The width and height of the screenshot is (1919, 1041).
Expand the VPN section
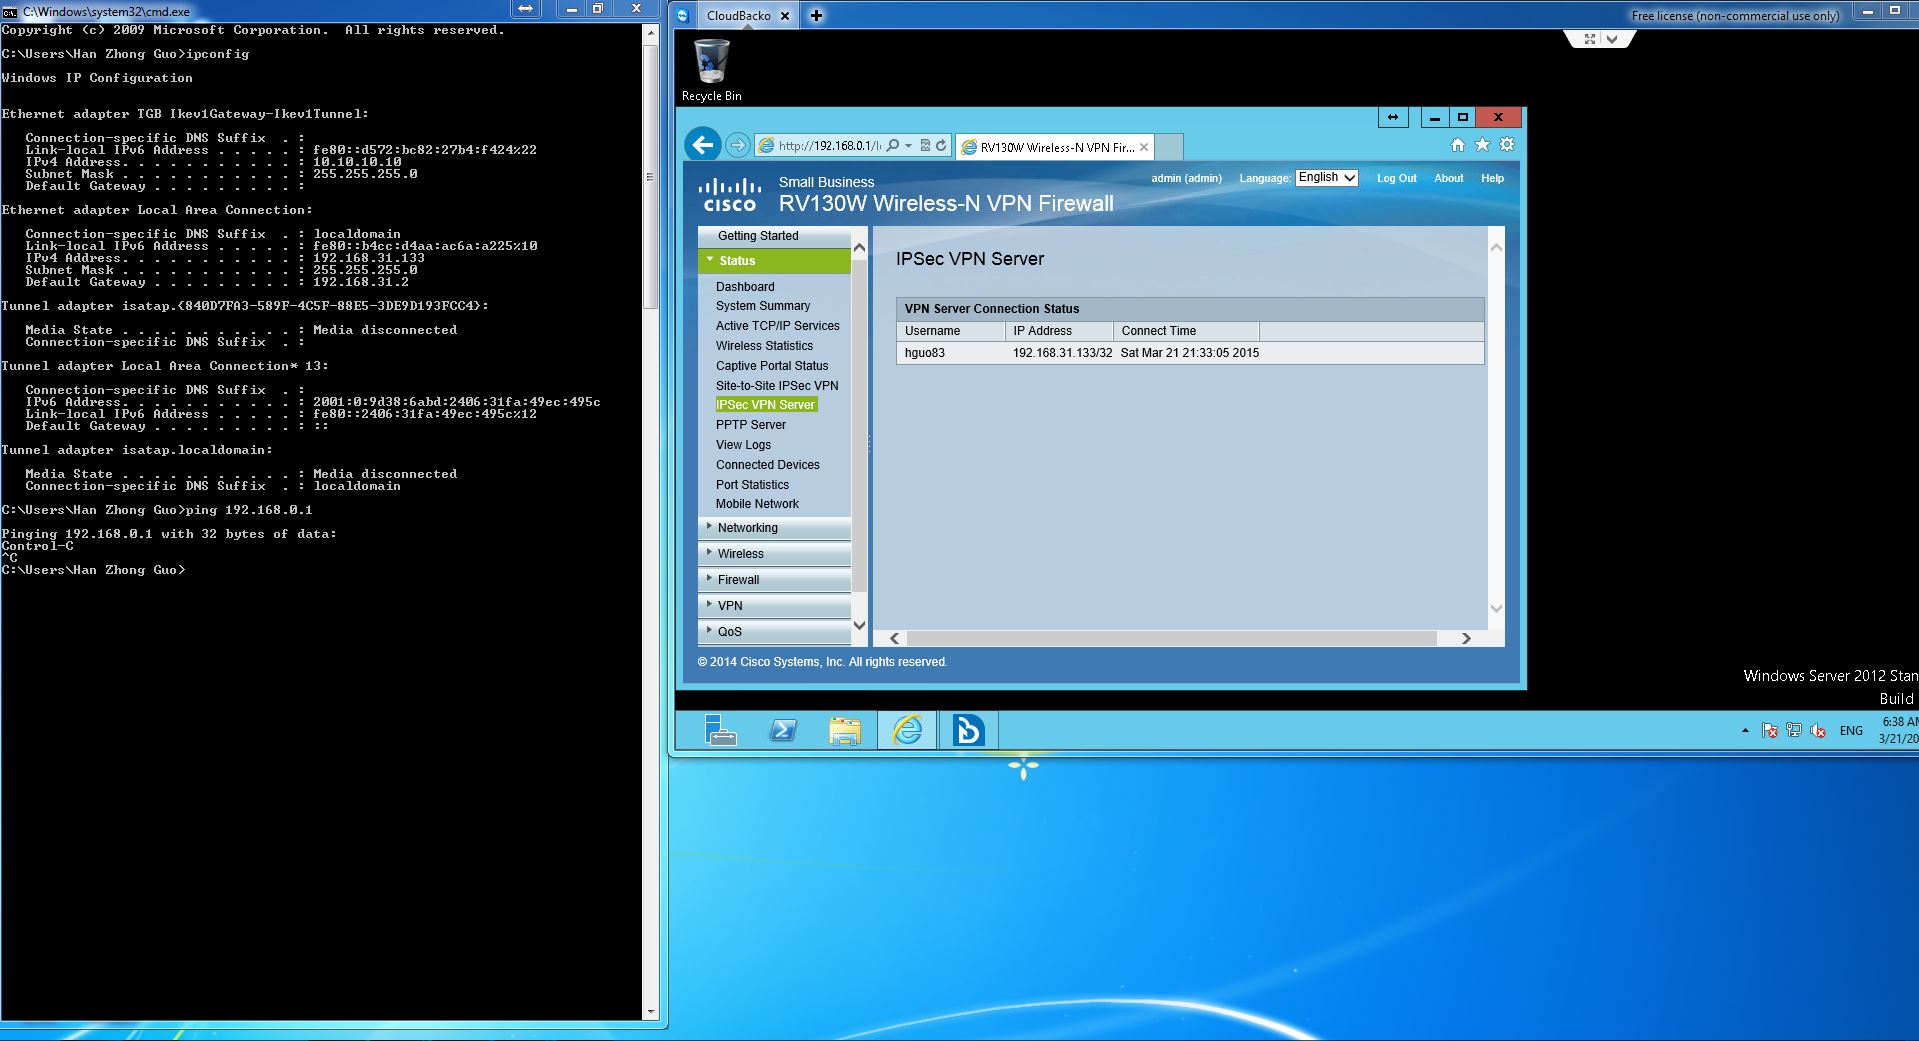[x=774, y=606]
